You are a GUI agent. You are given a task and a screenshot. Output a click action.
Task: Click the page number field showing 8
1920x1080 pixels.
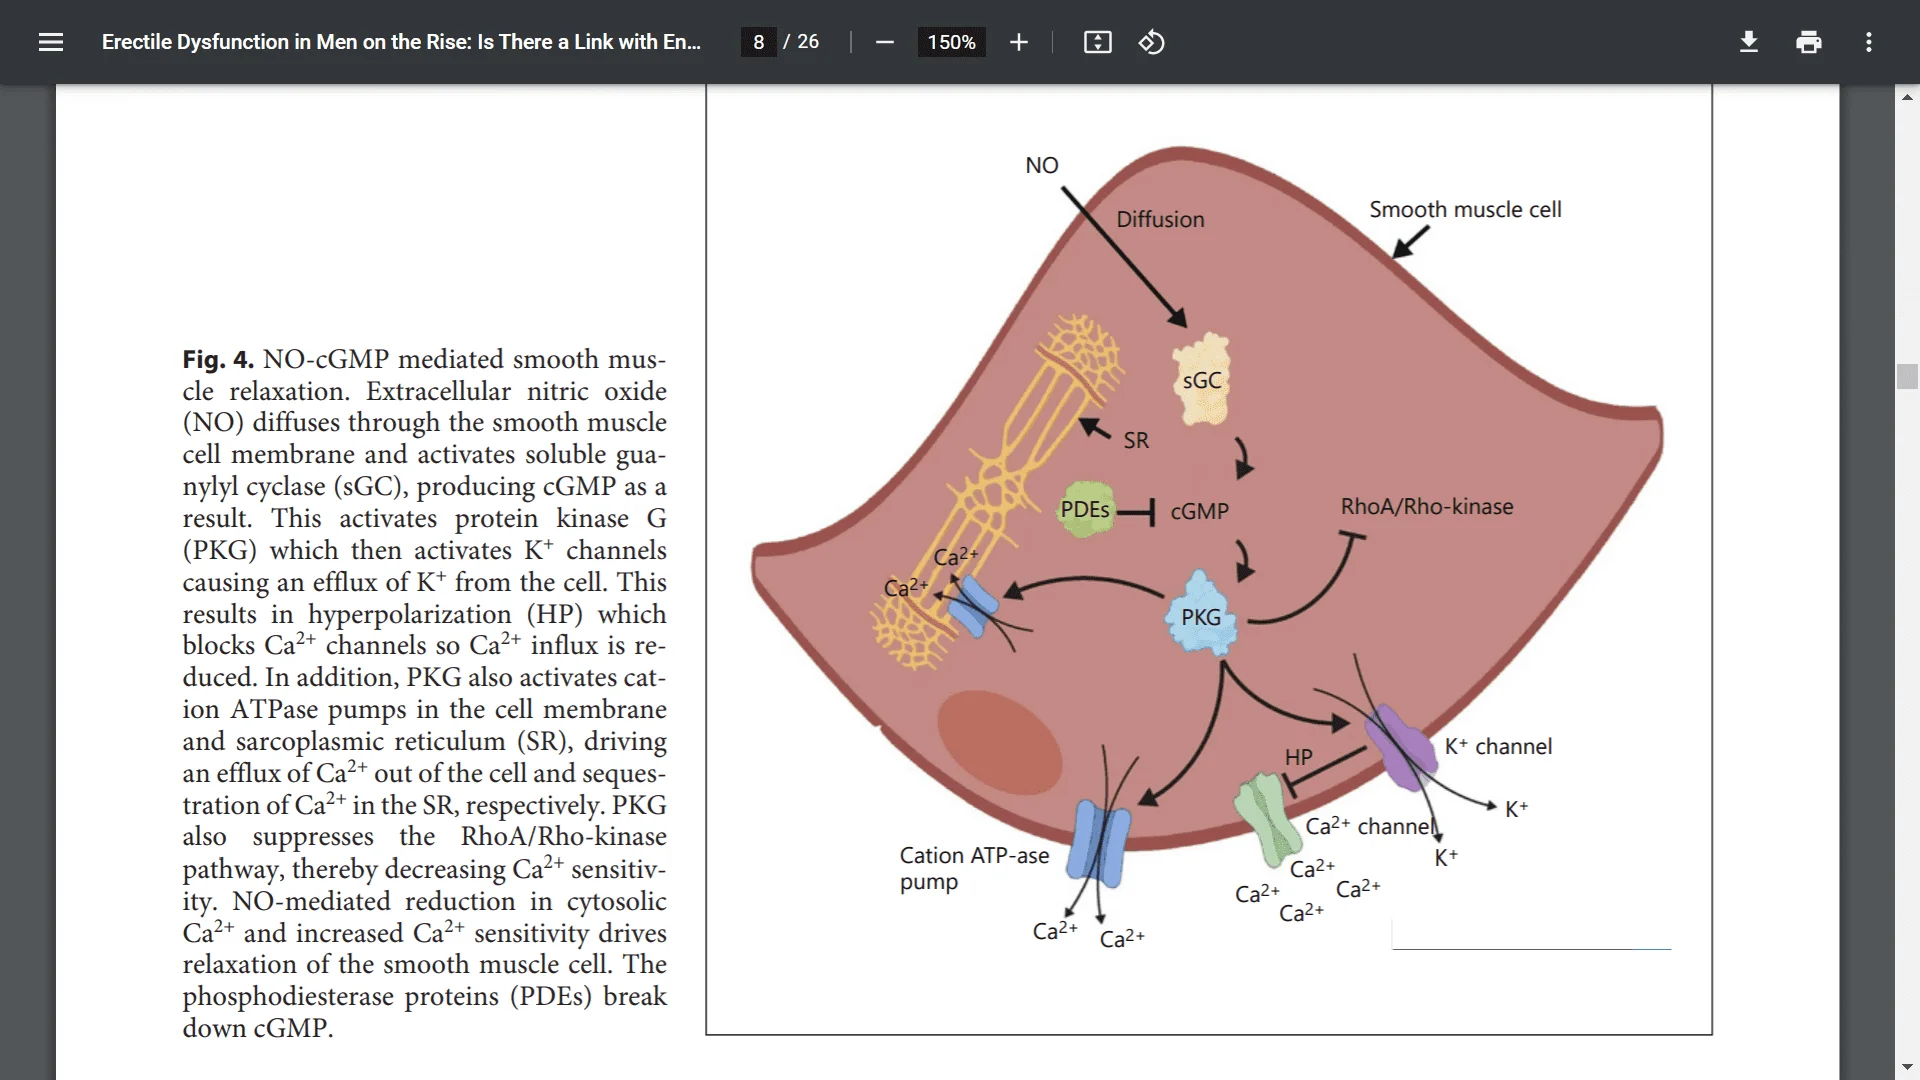pos(759,42)
